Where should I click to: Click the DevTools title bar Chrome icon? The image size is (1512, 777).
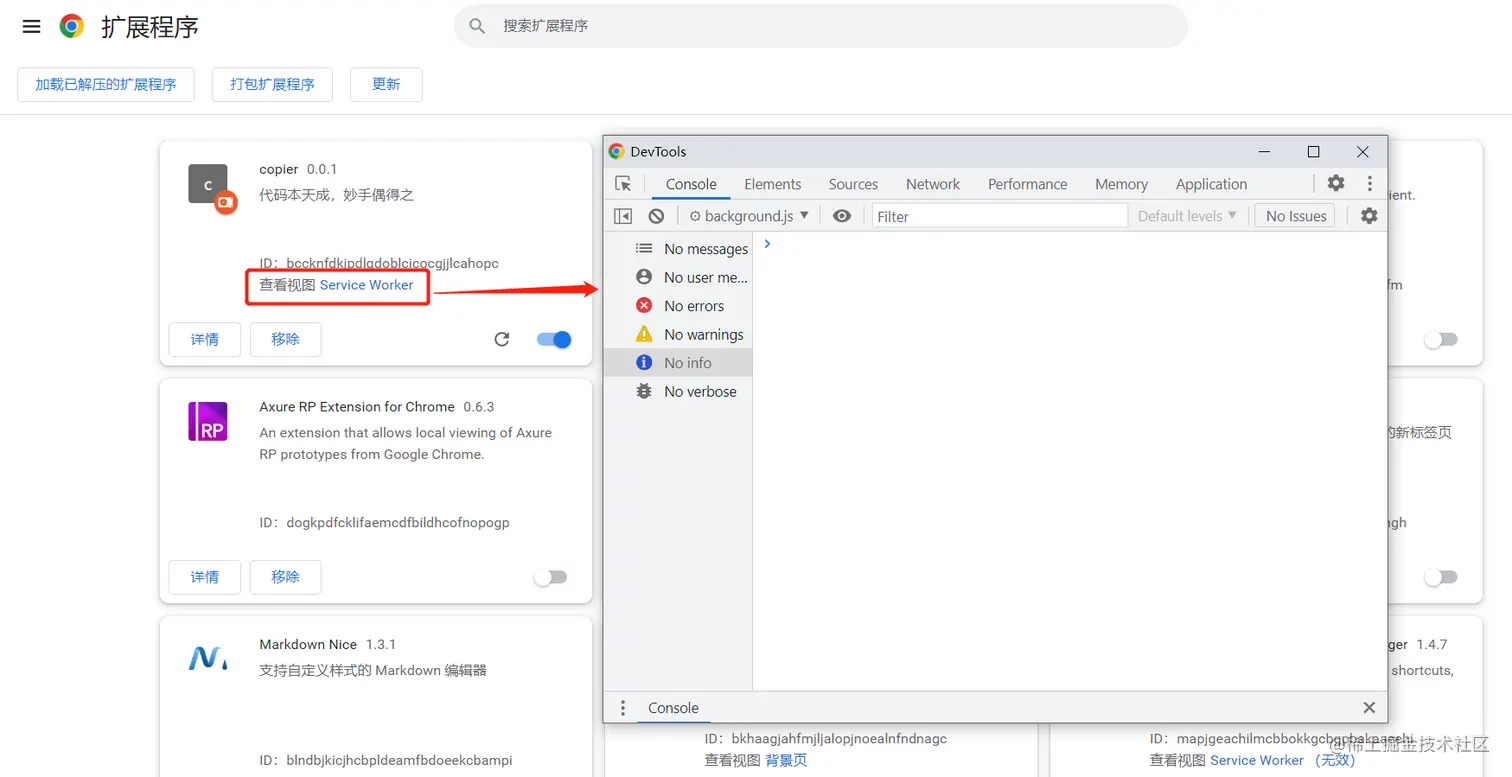616,152
